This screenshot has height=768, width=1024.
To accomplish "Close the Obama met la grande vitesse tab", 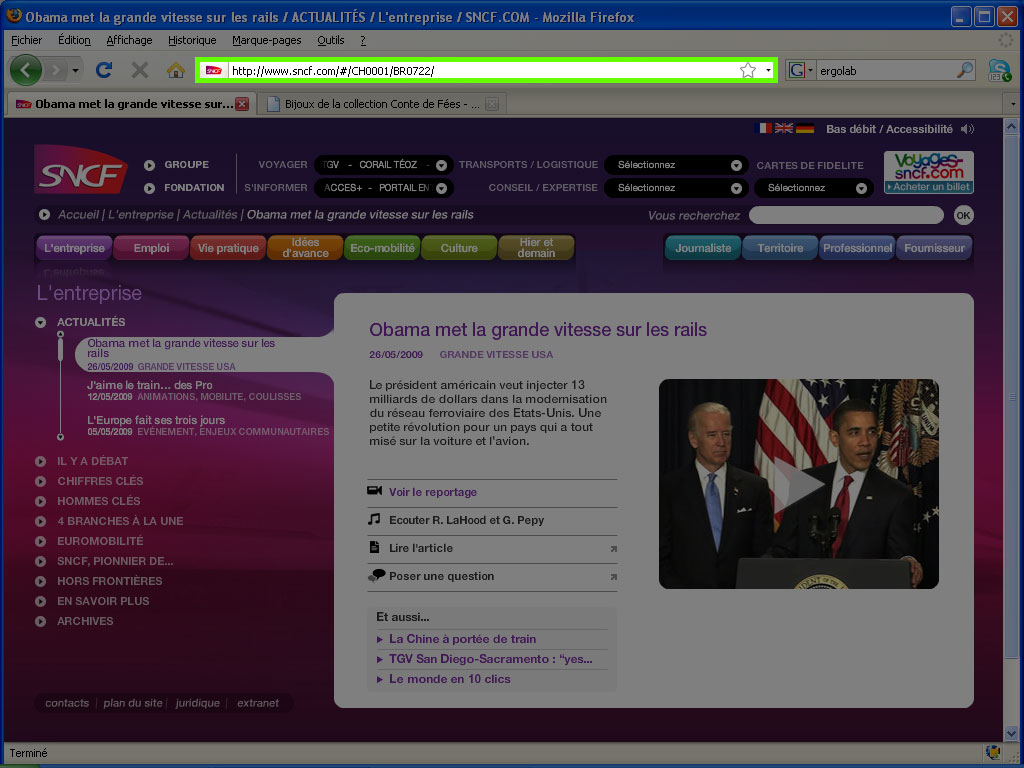I will (242, 104).
